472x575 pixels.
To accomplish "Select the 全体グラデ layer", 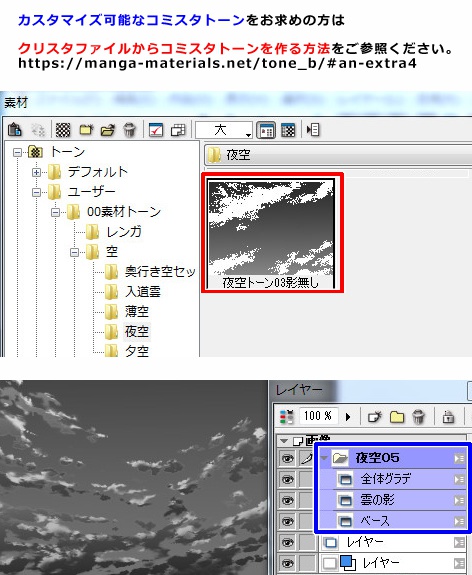I will (x=385, y=479).
